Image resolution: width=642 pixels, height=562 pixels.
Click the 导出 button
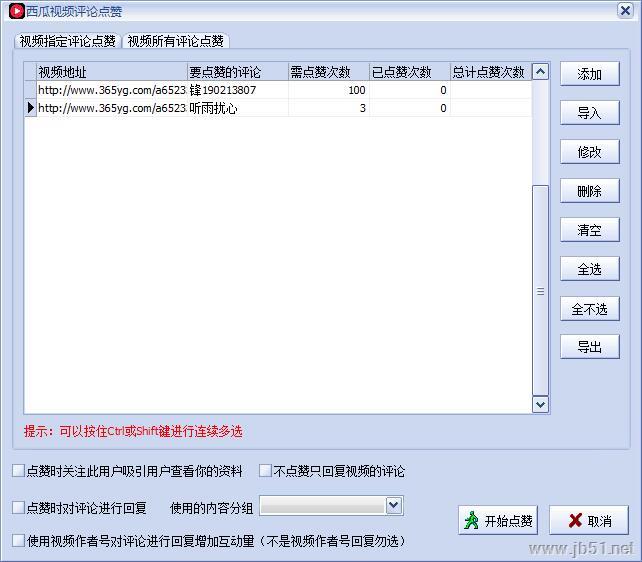(x=590, y=347)
